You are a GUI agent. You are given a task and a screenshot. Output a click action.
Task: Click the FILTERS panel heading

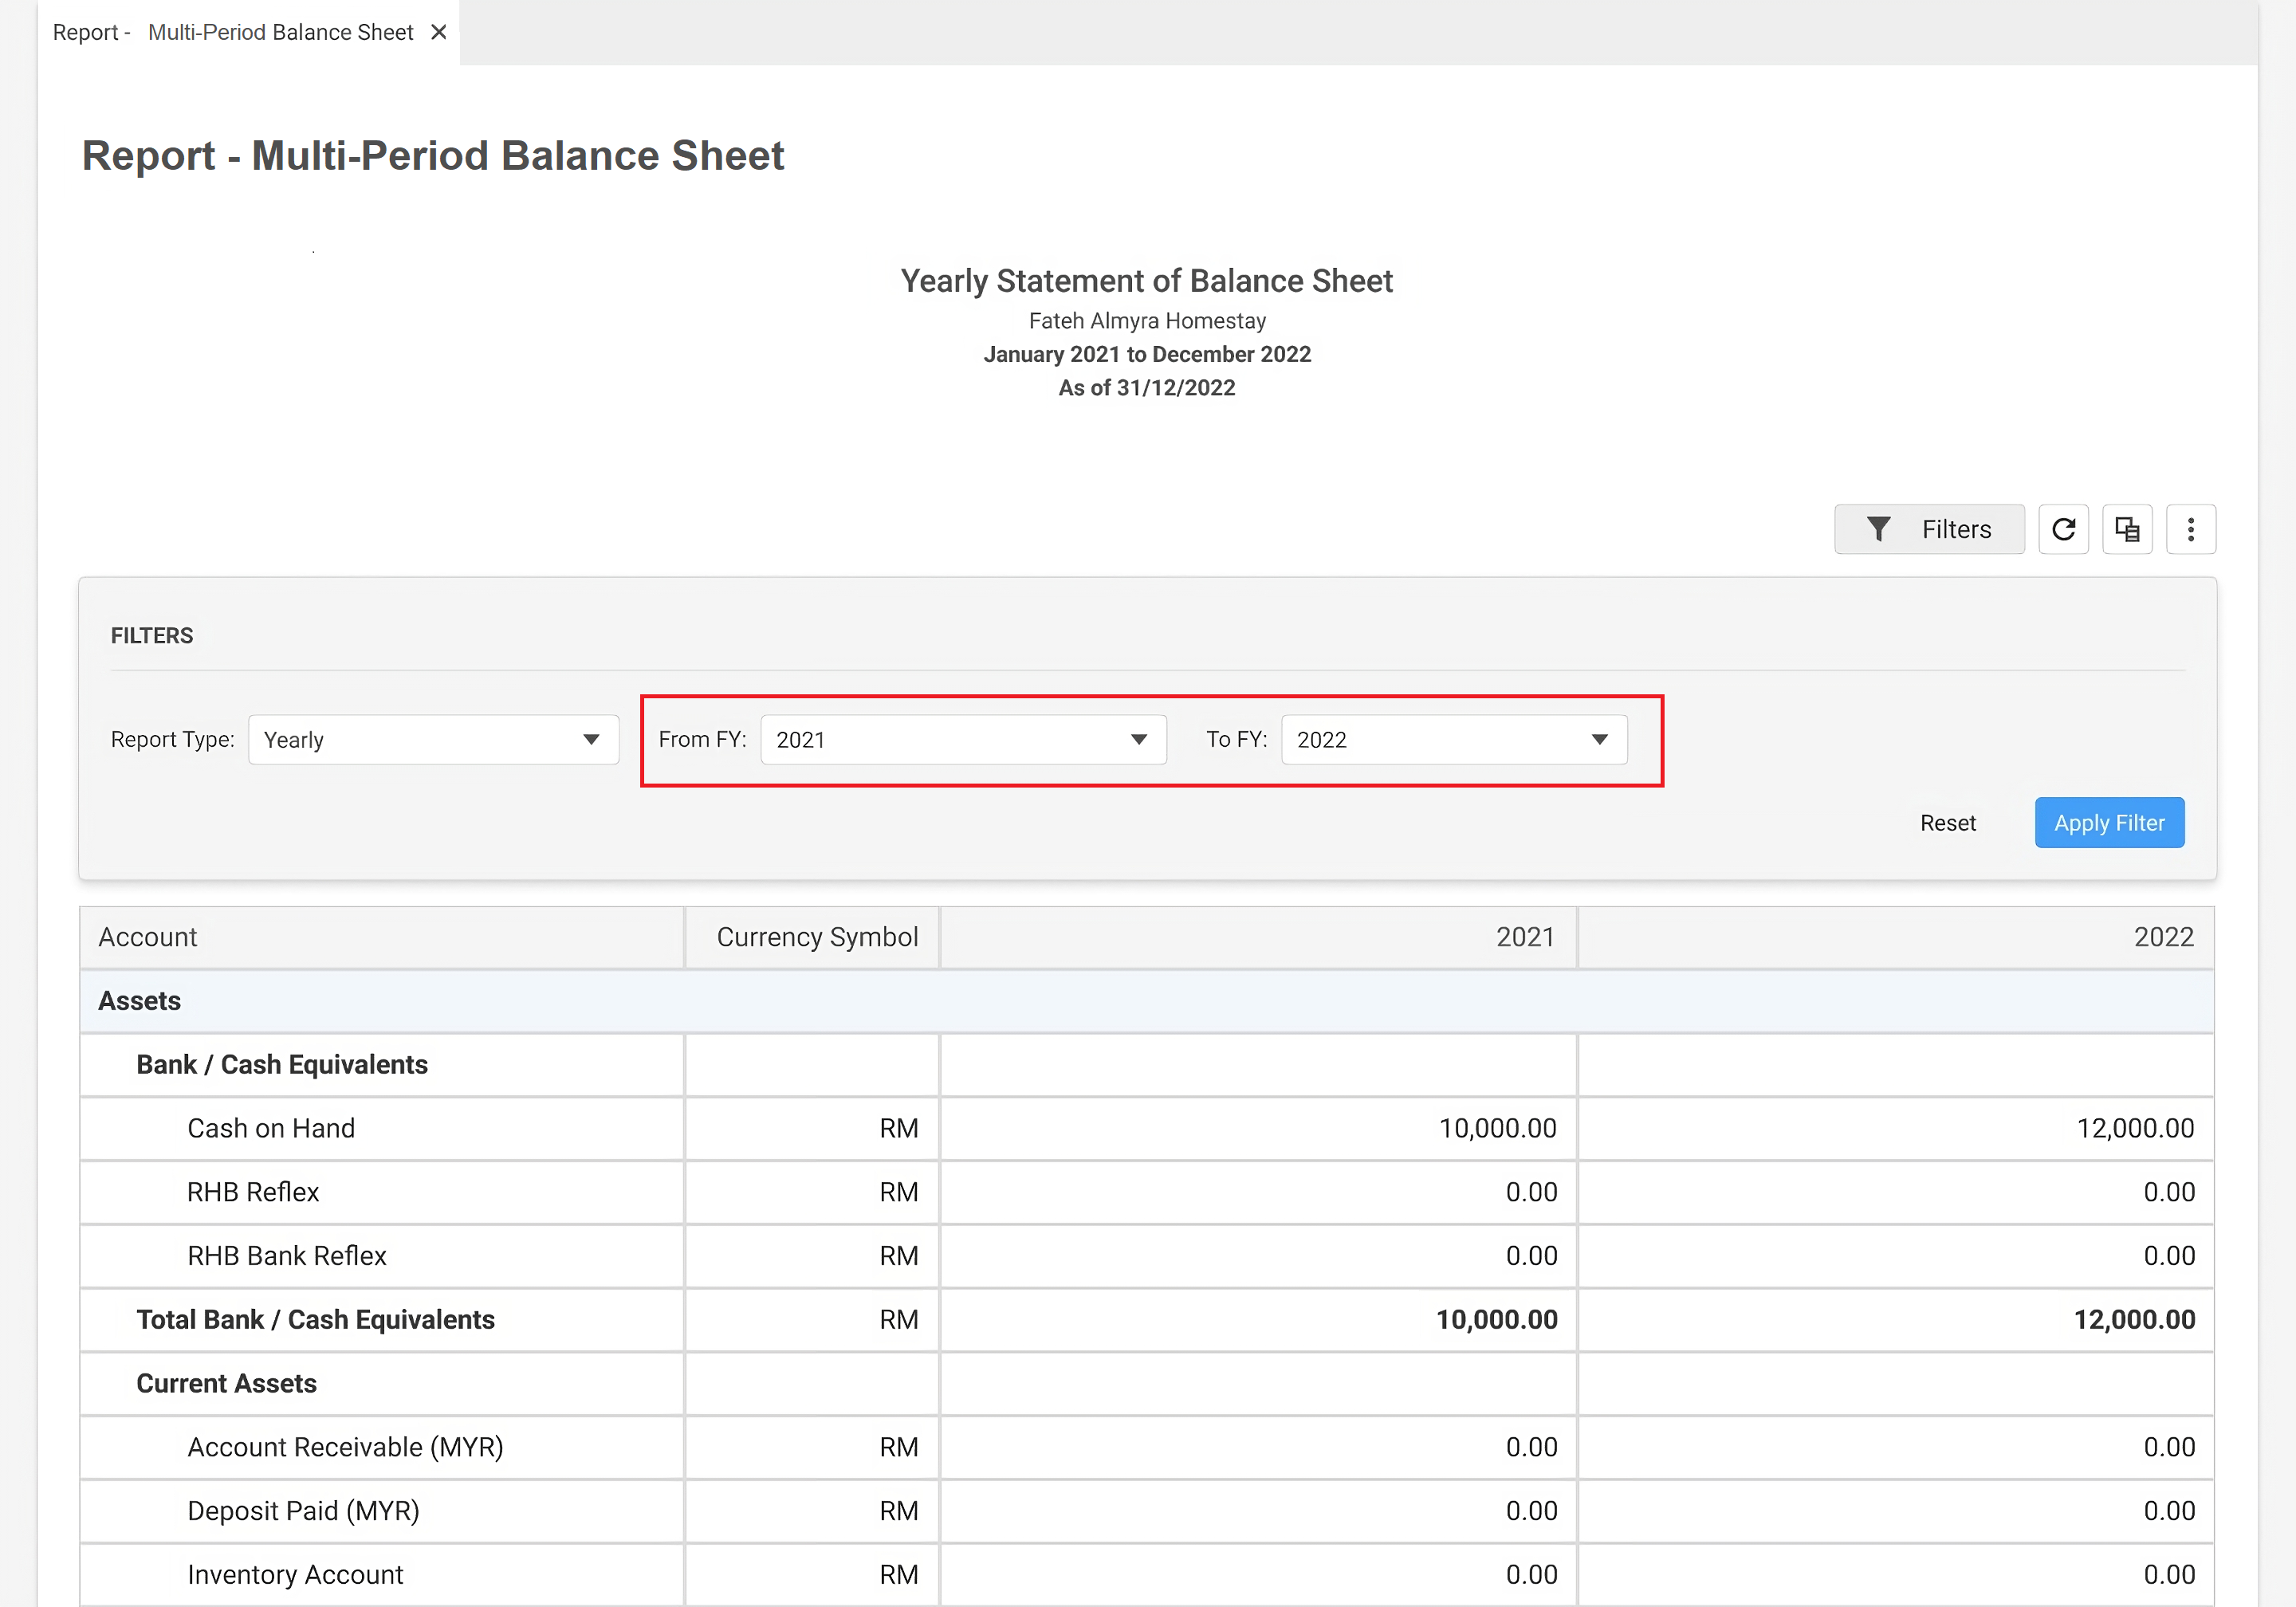[152, 636]
